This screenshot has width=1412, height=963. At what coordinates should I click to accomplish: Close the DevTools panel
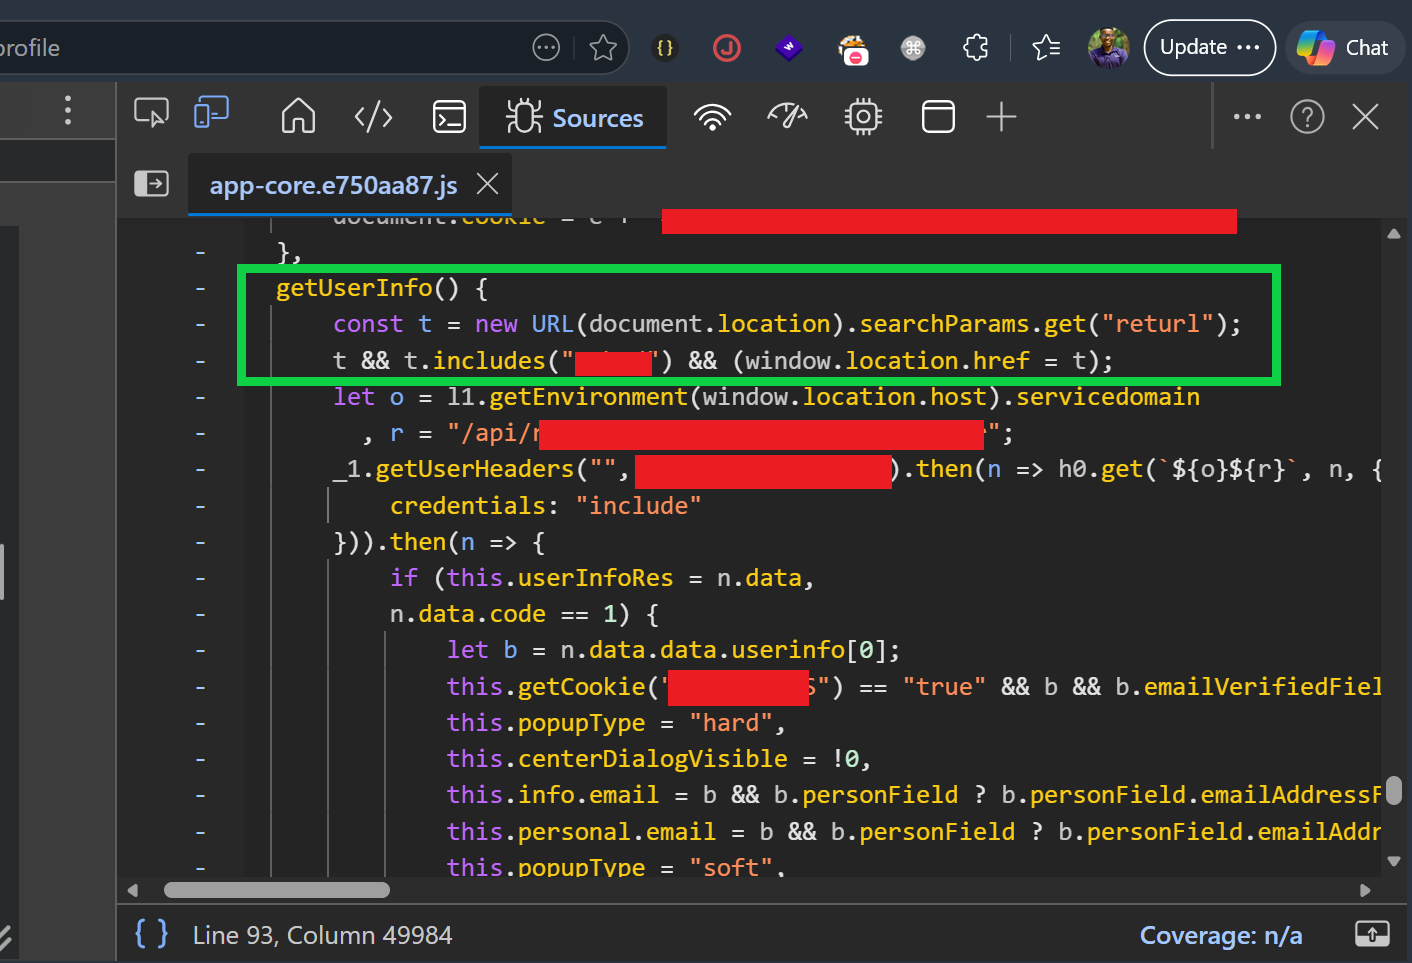[1365, 117]
